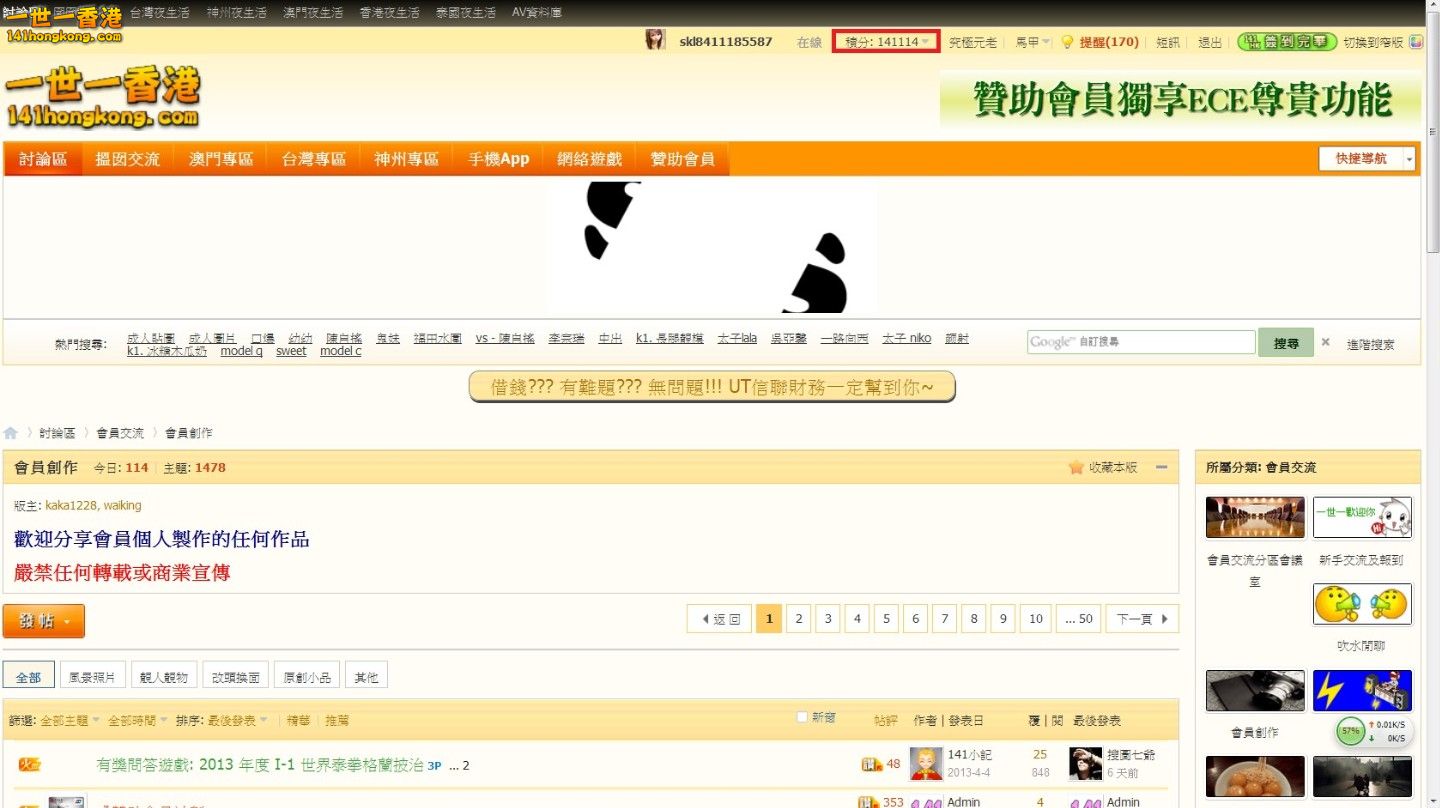
Task: Open 會員創作 camera thumbnail in sidebar
Action: click(x=1255, y=691)
